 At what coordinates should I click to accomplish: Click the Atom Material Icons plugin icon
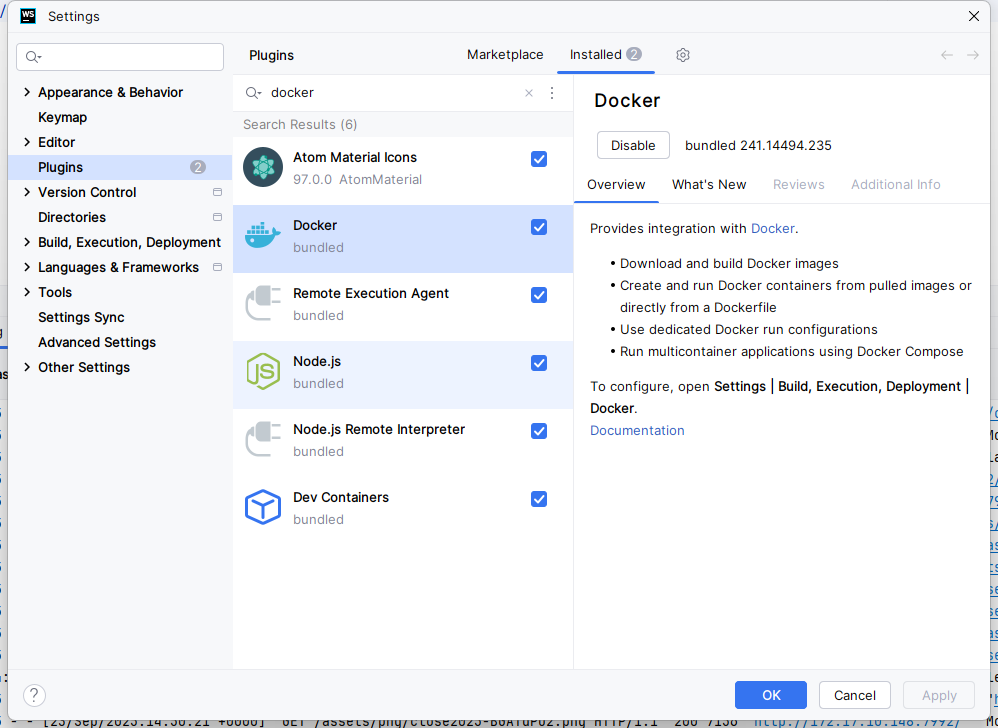coord(263,167)
